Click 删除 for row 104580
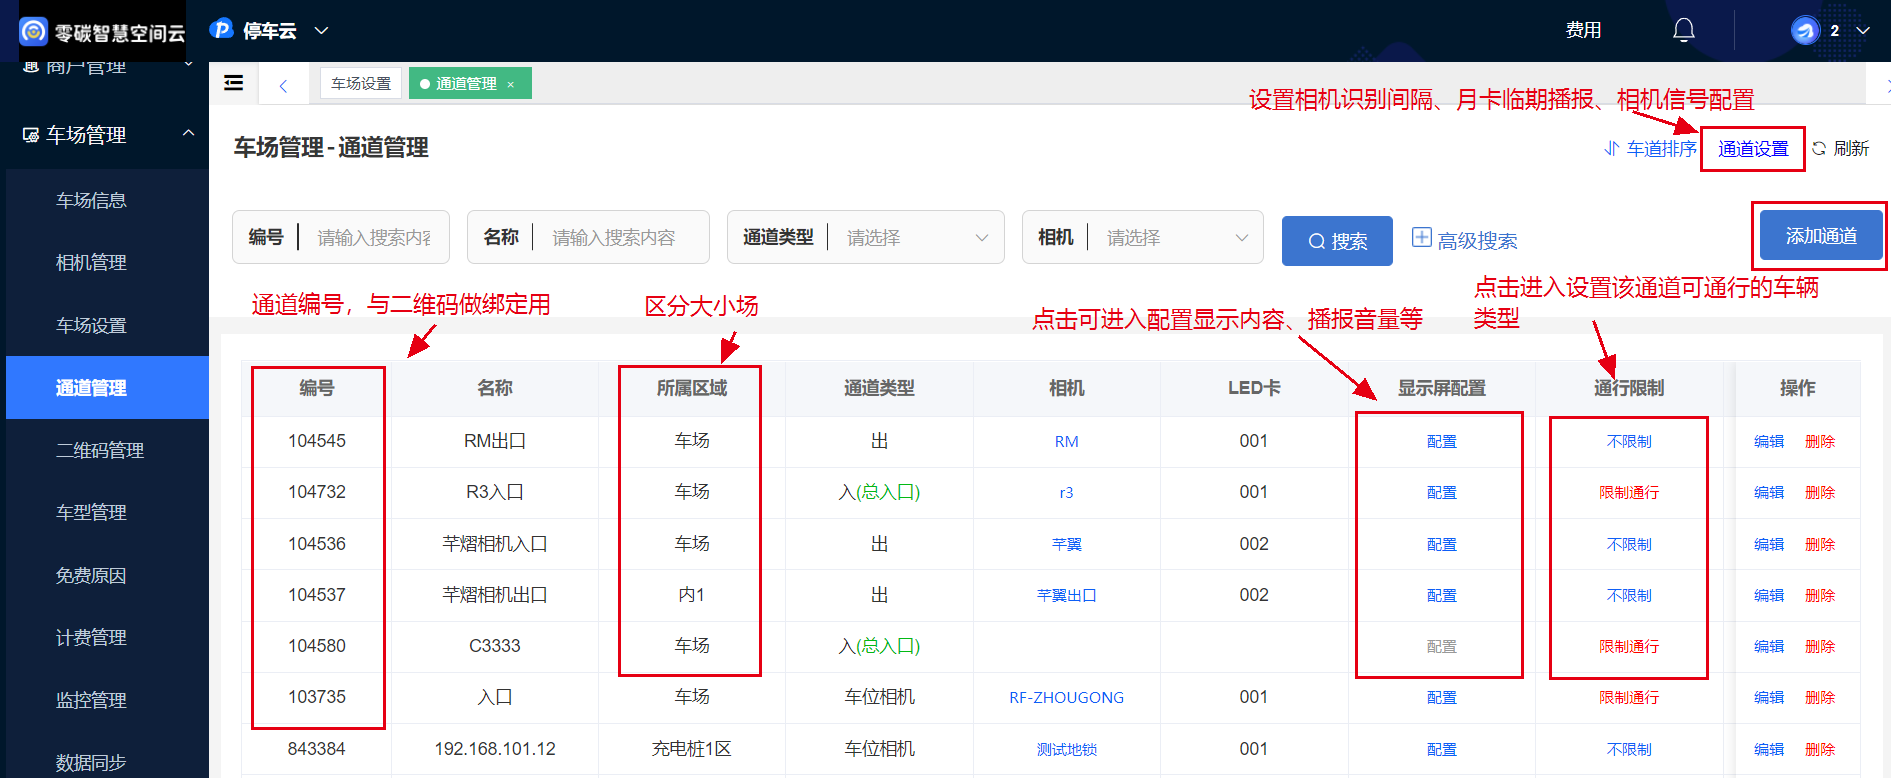The image size is (1891, 778). point(1820,646)
